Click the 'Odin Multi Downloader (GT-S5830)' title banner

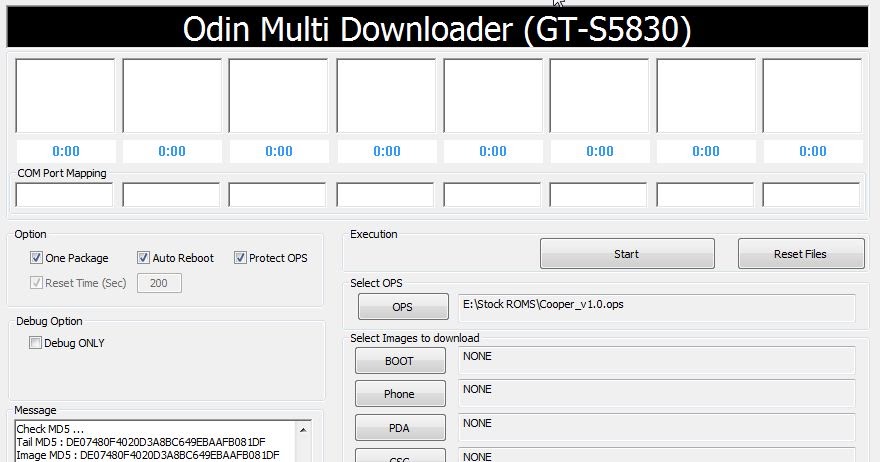(x=437, y=28)
